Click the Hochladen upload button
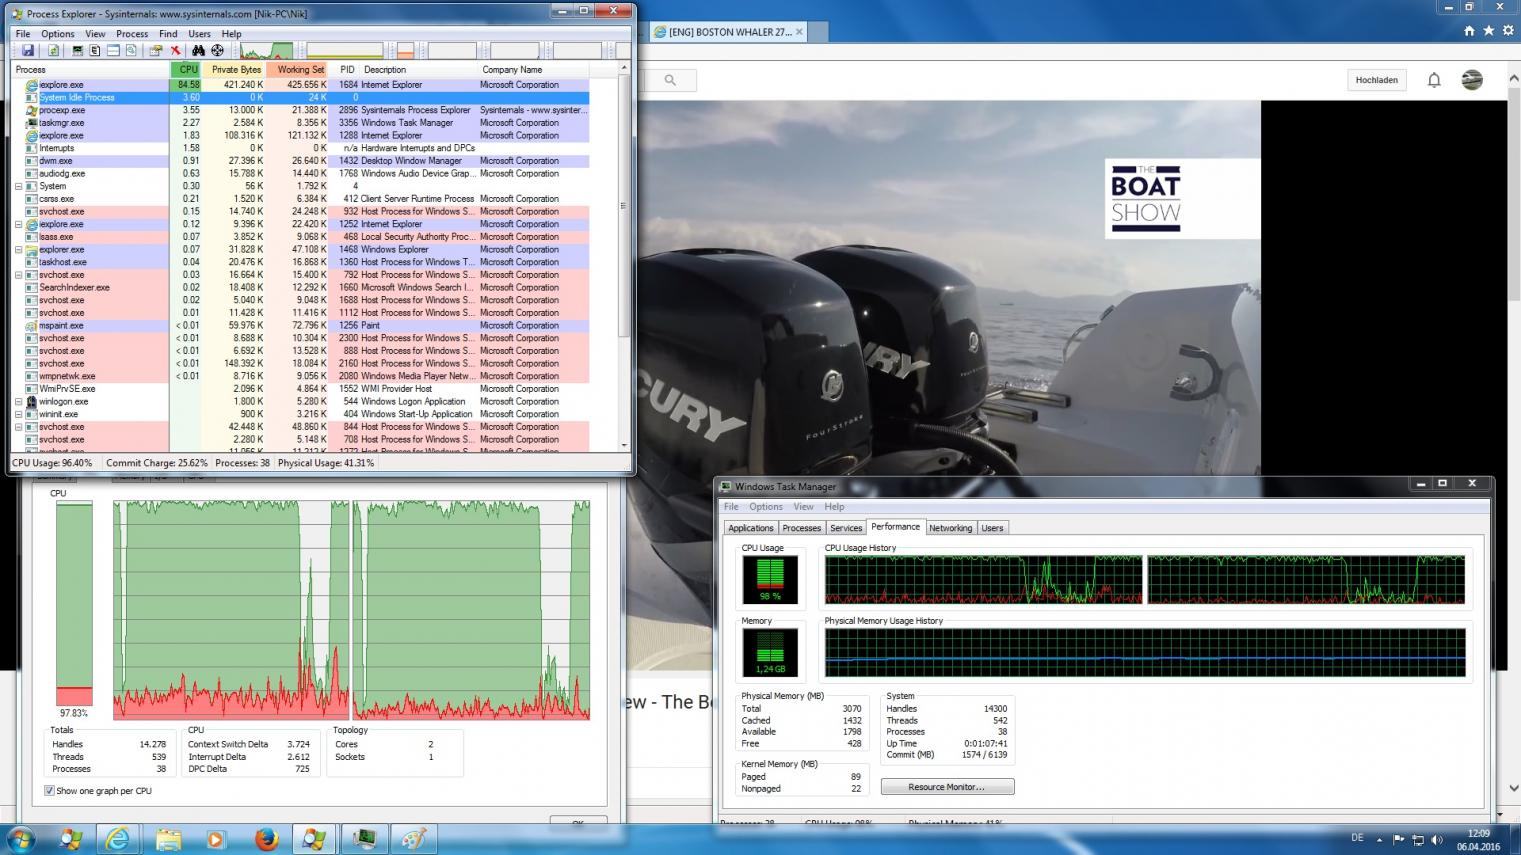The image size is (1521, 855). [1377, 80]
